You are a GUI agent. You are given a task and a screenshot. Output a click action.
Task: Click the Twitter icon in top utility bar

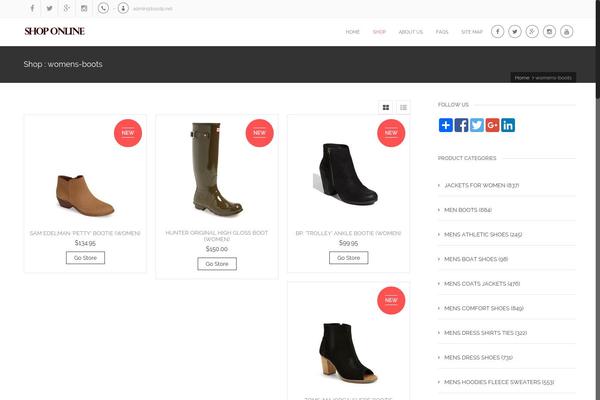(x=50, y=8)
